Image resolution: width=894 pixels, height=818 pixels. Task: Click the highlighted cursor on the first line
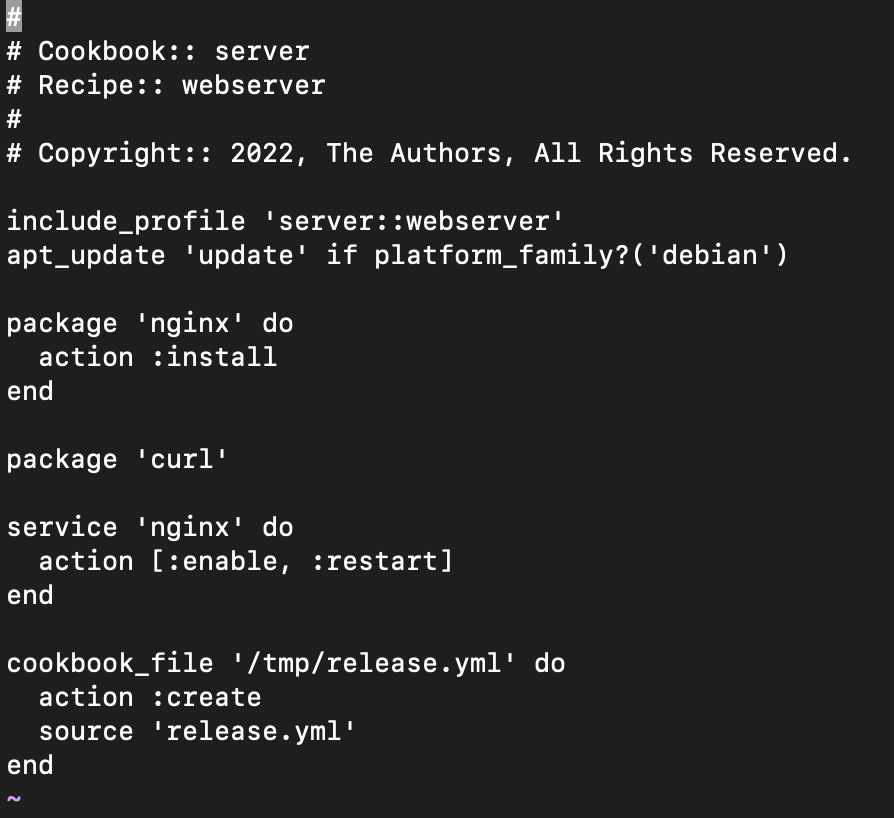pos(14,17)
